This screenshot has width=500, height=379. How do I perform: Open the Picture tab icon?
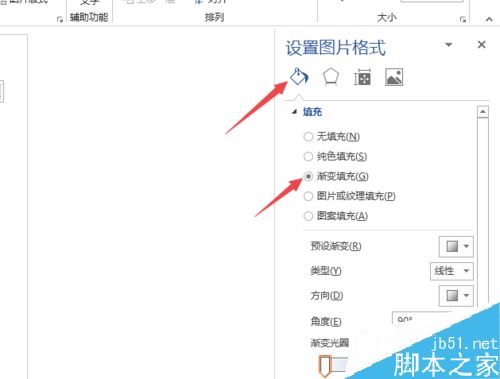coord(394,77)
